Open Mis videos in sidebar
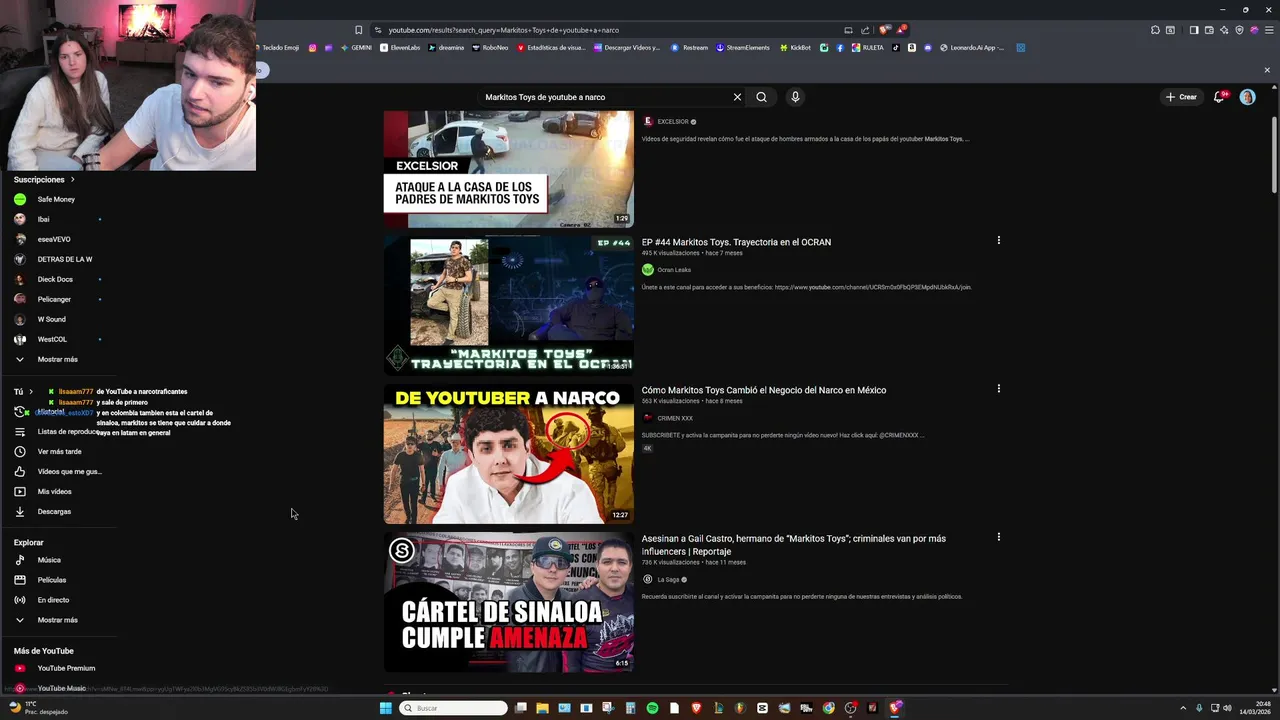 [57, 492]
